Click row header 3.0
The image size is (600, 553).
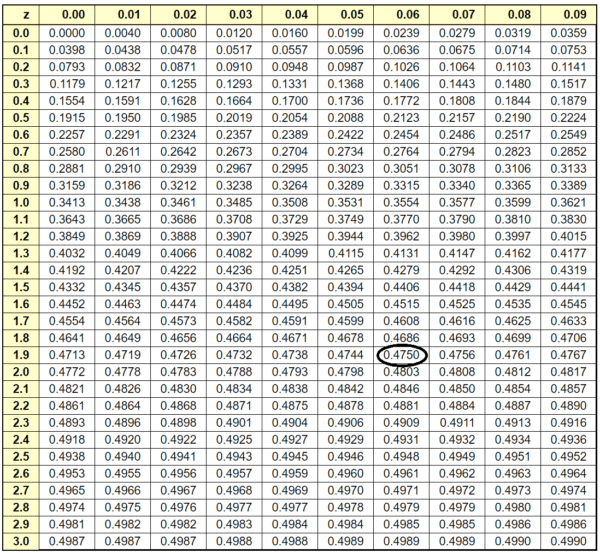tap(21, 542)
